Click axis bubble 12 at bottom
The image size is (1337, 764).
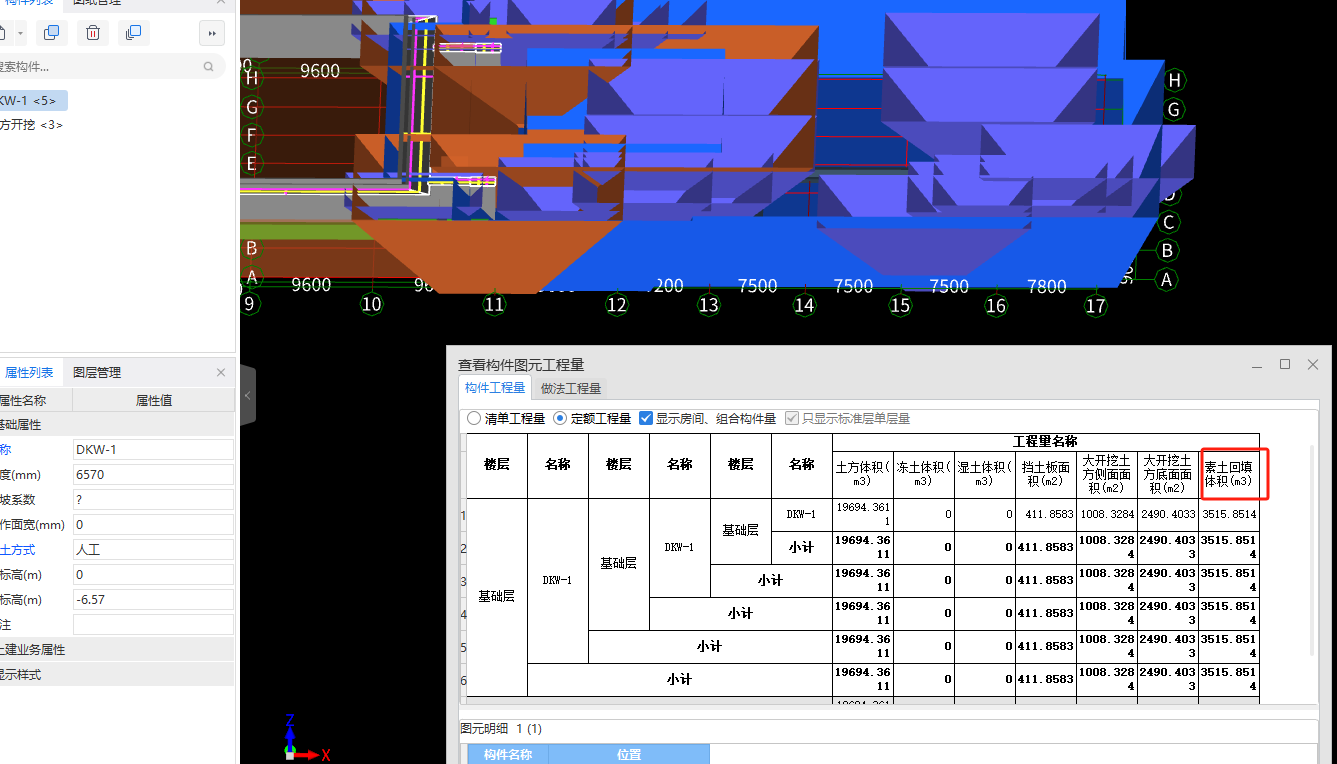(617, 304)
